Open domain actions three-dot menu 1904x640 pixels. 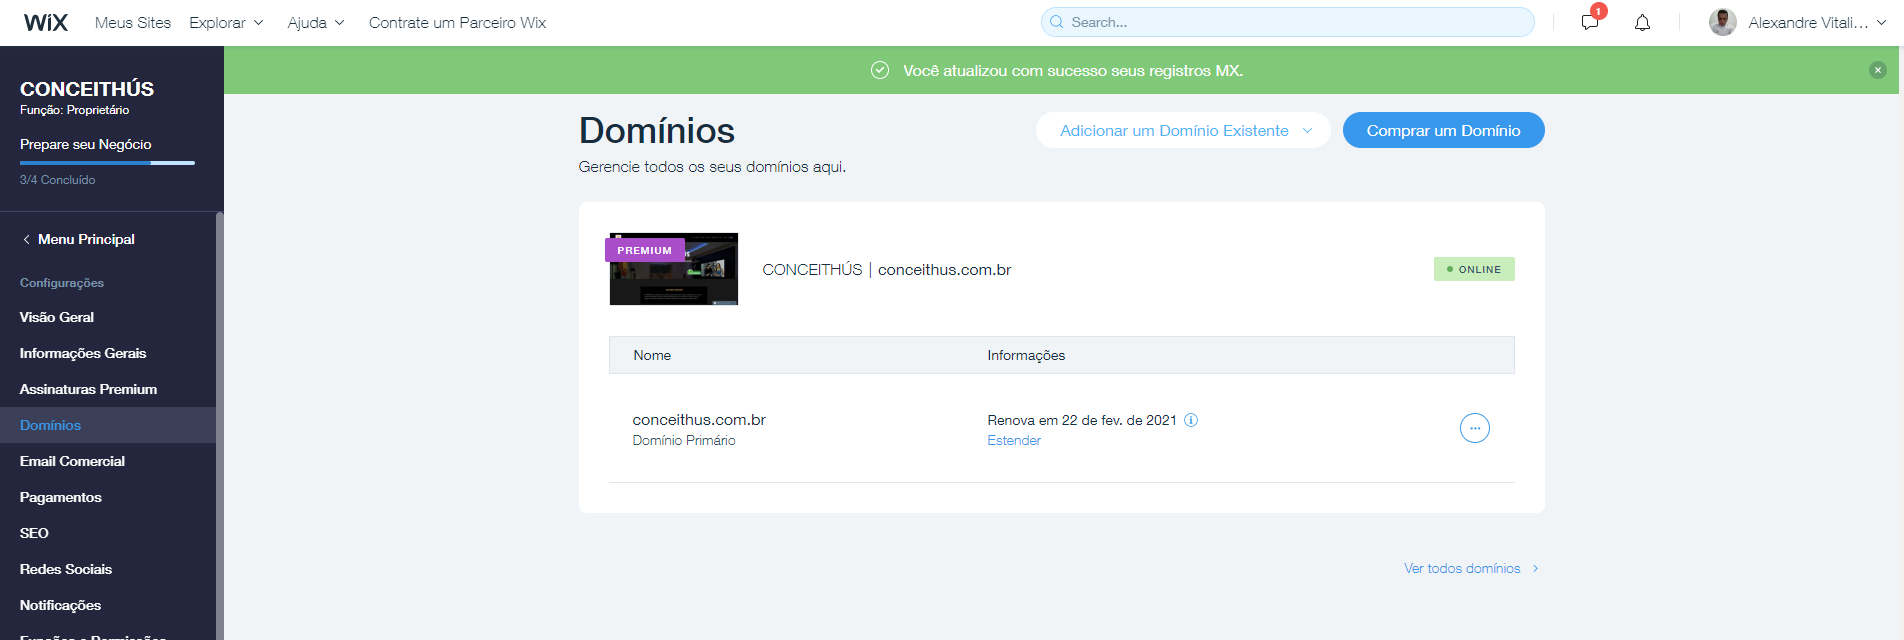click(x=1474, y=428)
